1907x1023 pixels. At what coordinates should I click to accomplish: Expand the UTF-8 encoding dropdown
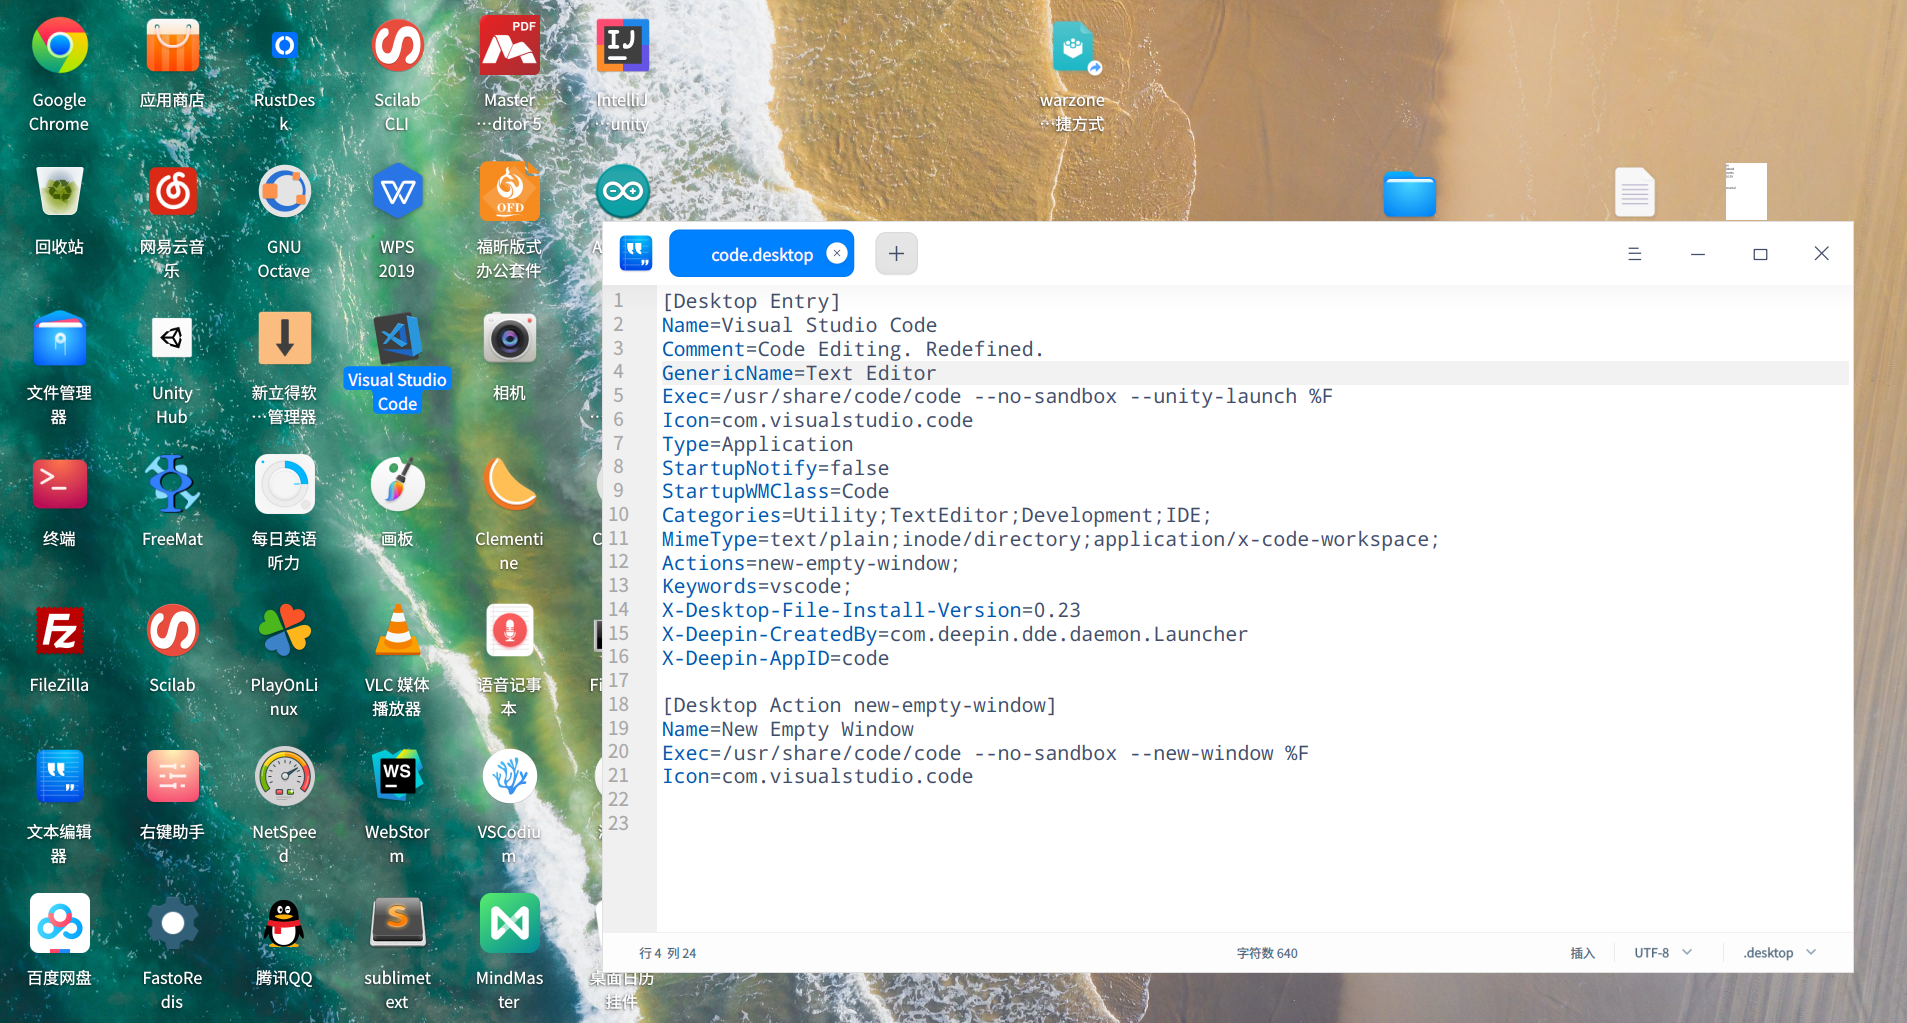pos(1662,953)
